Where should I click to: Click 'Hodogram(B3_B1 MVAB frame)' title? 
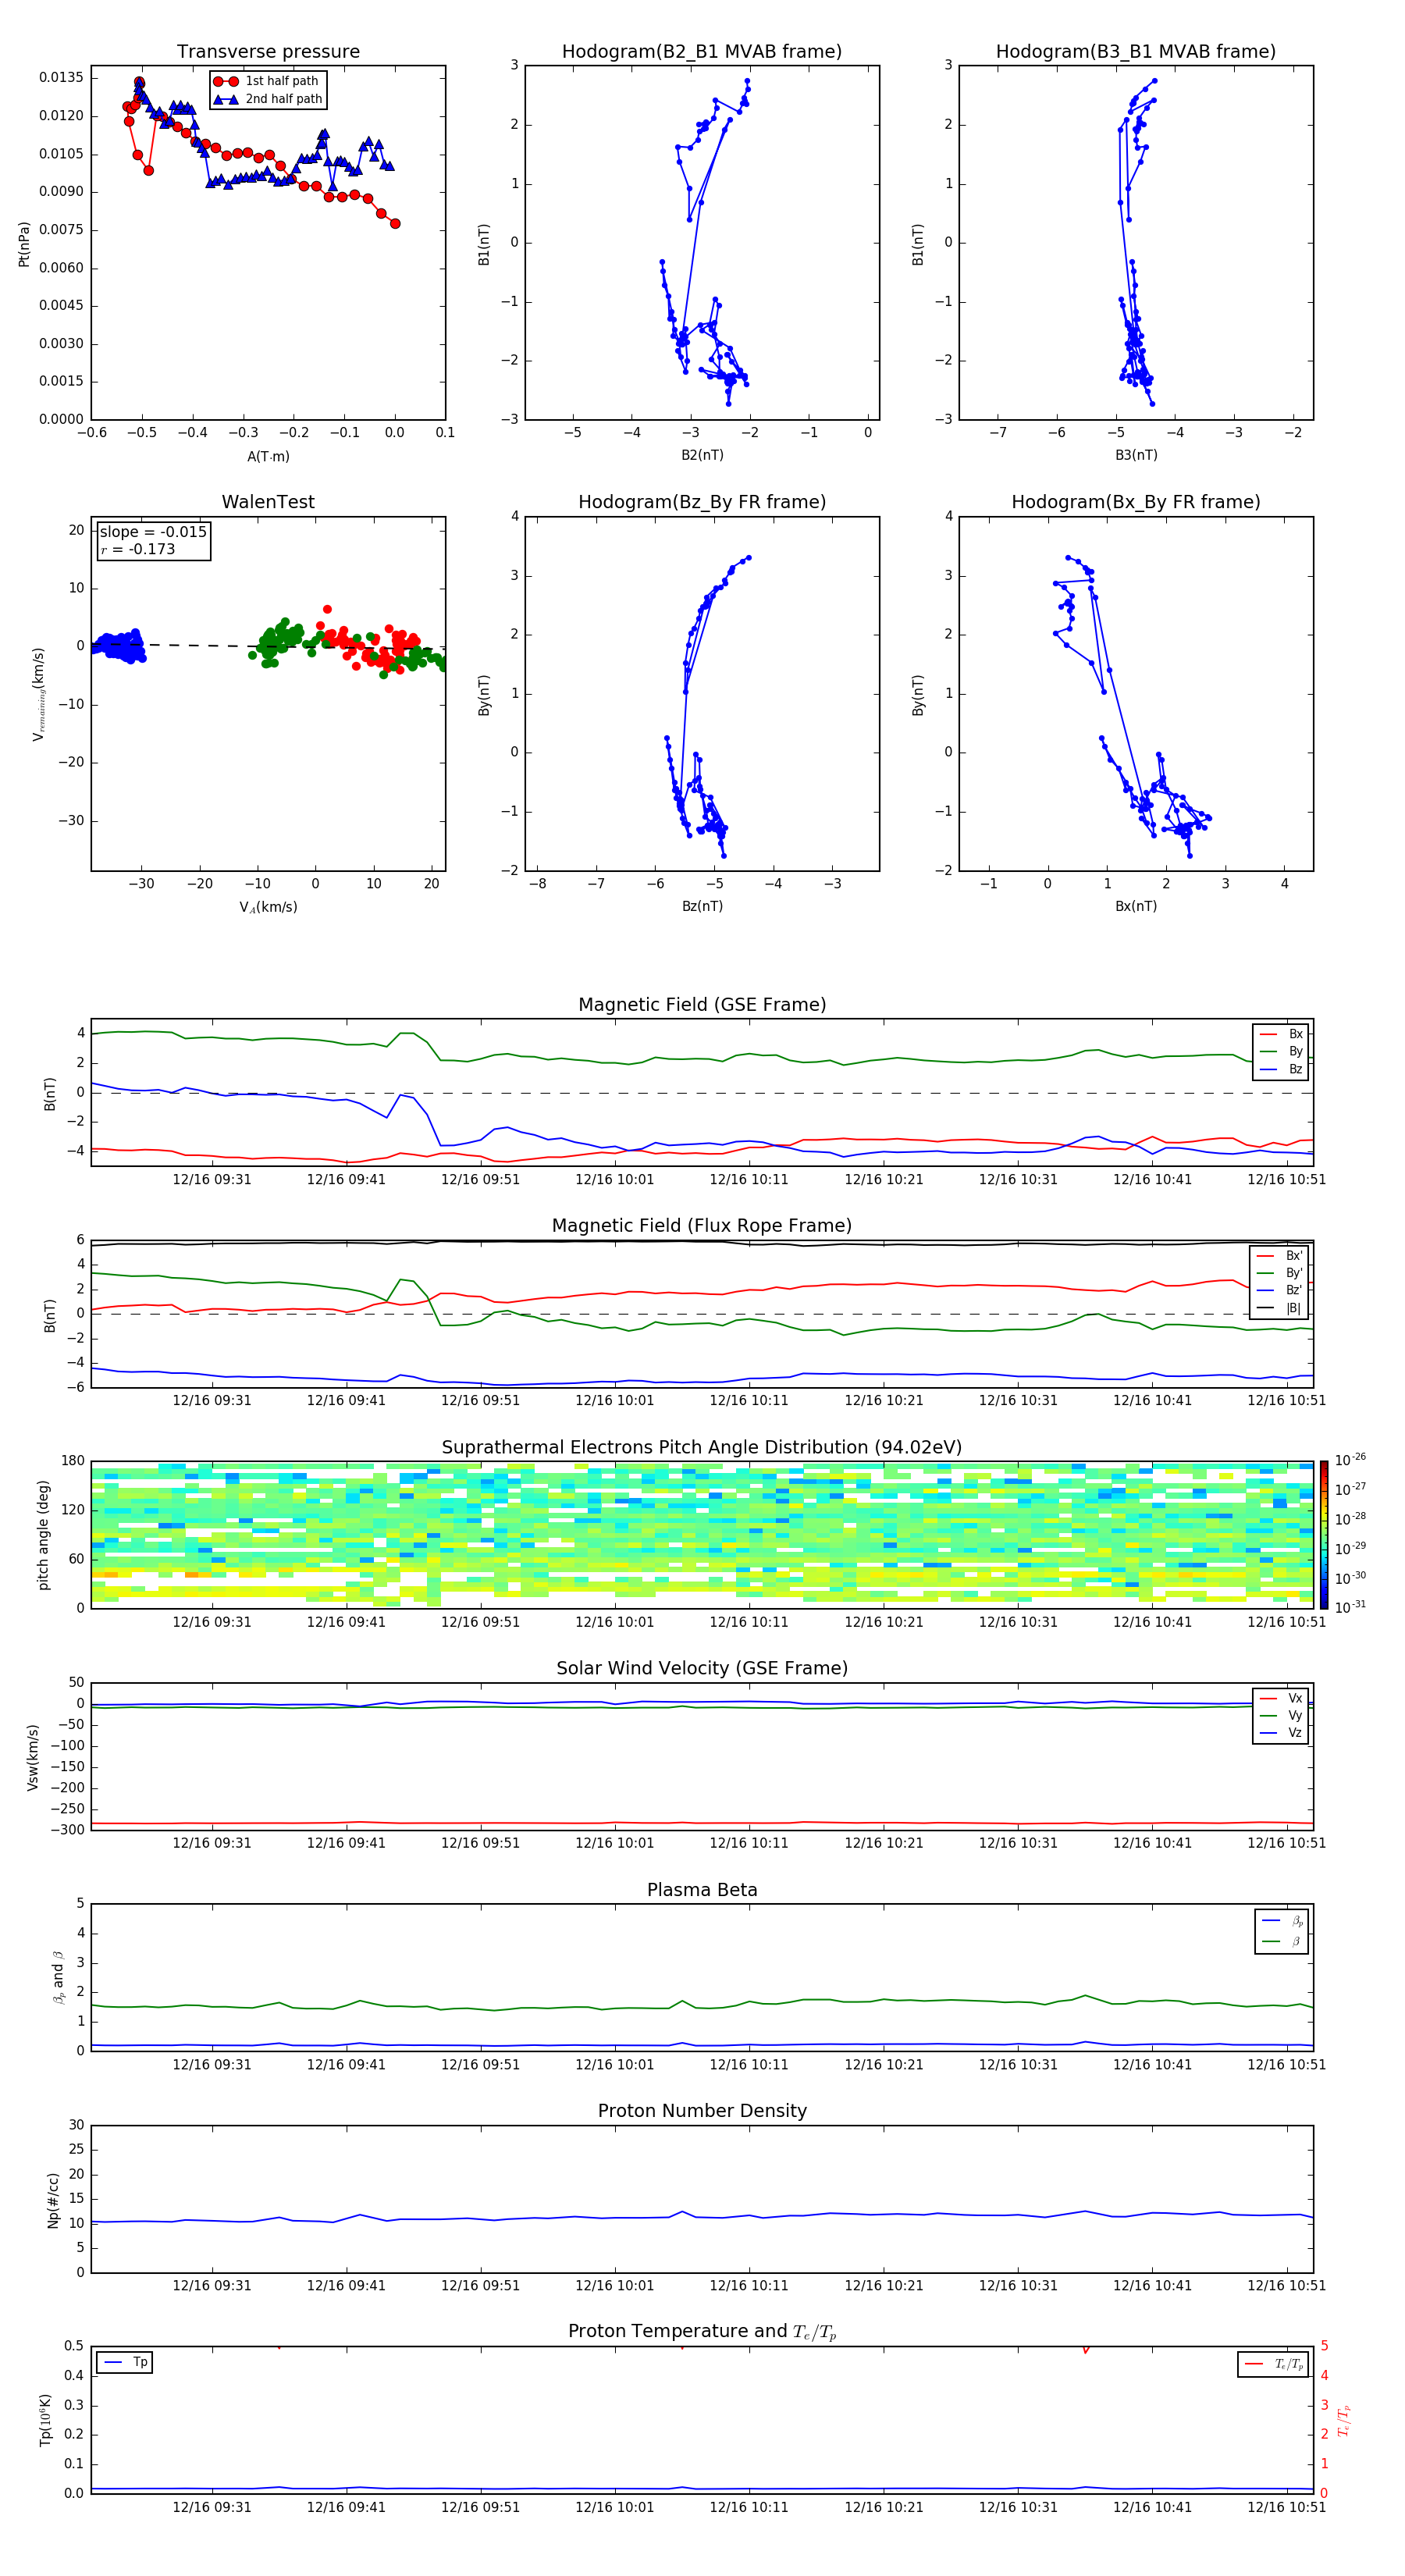tap(1136, 52)
